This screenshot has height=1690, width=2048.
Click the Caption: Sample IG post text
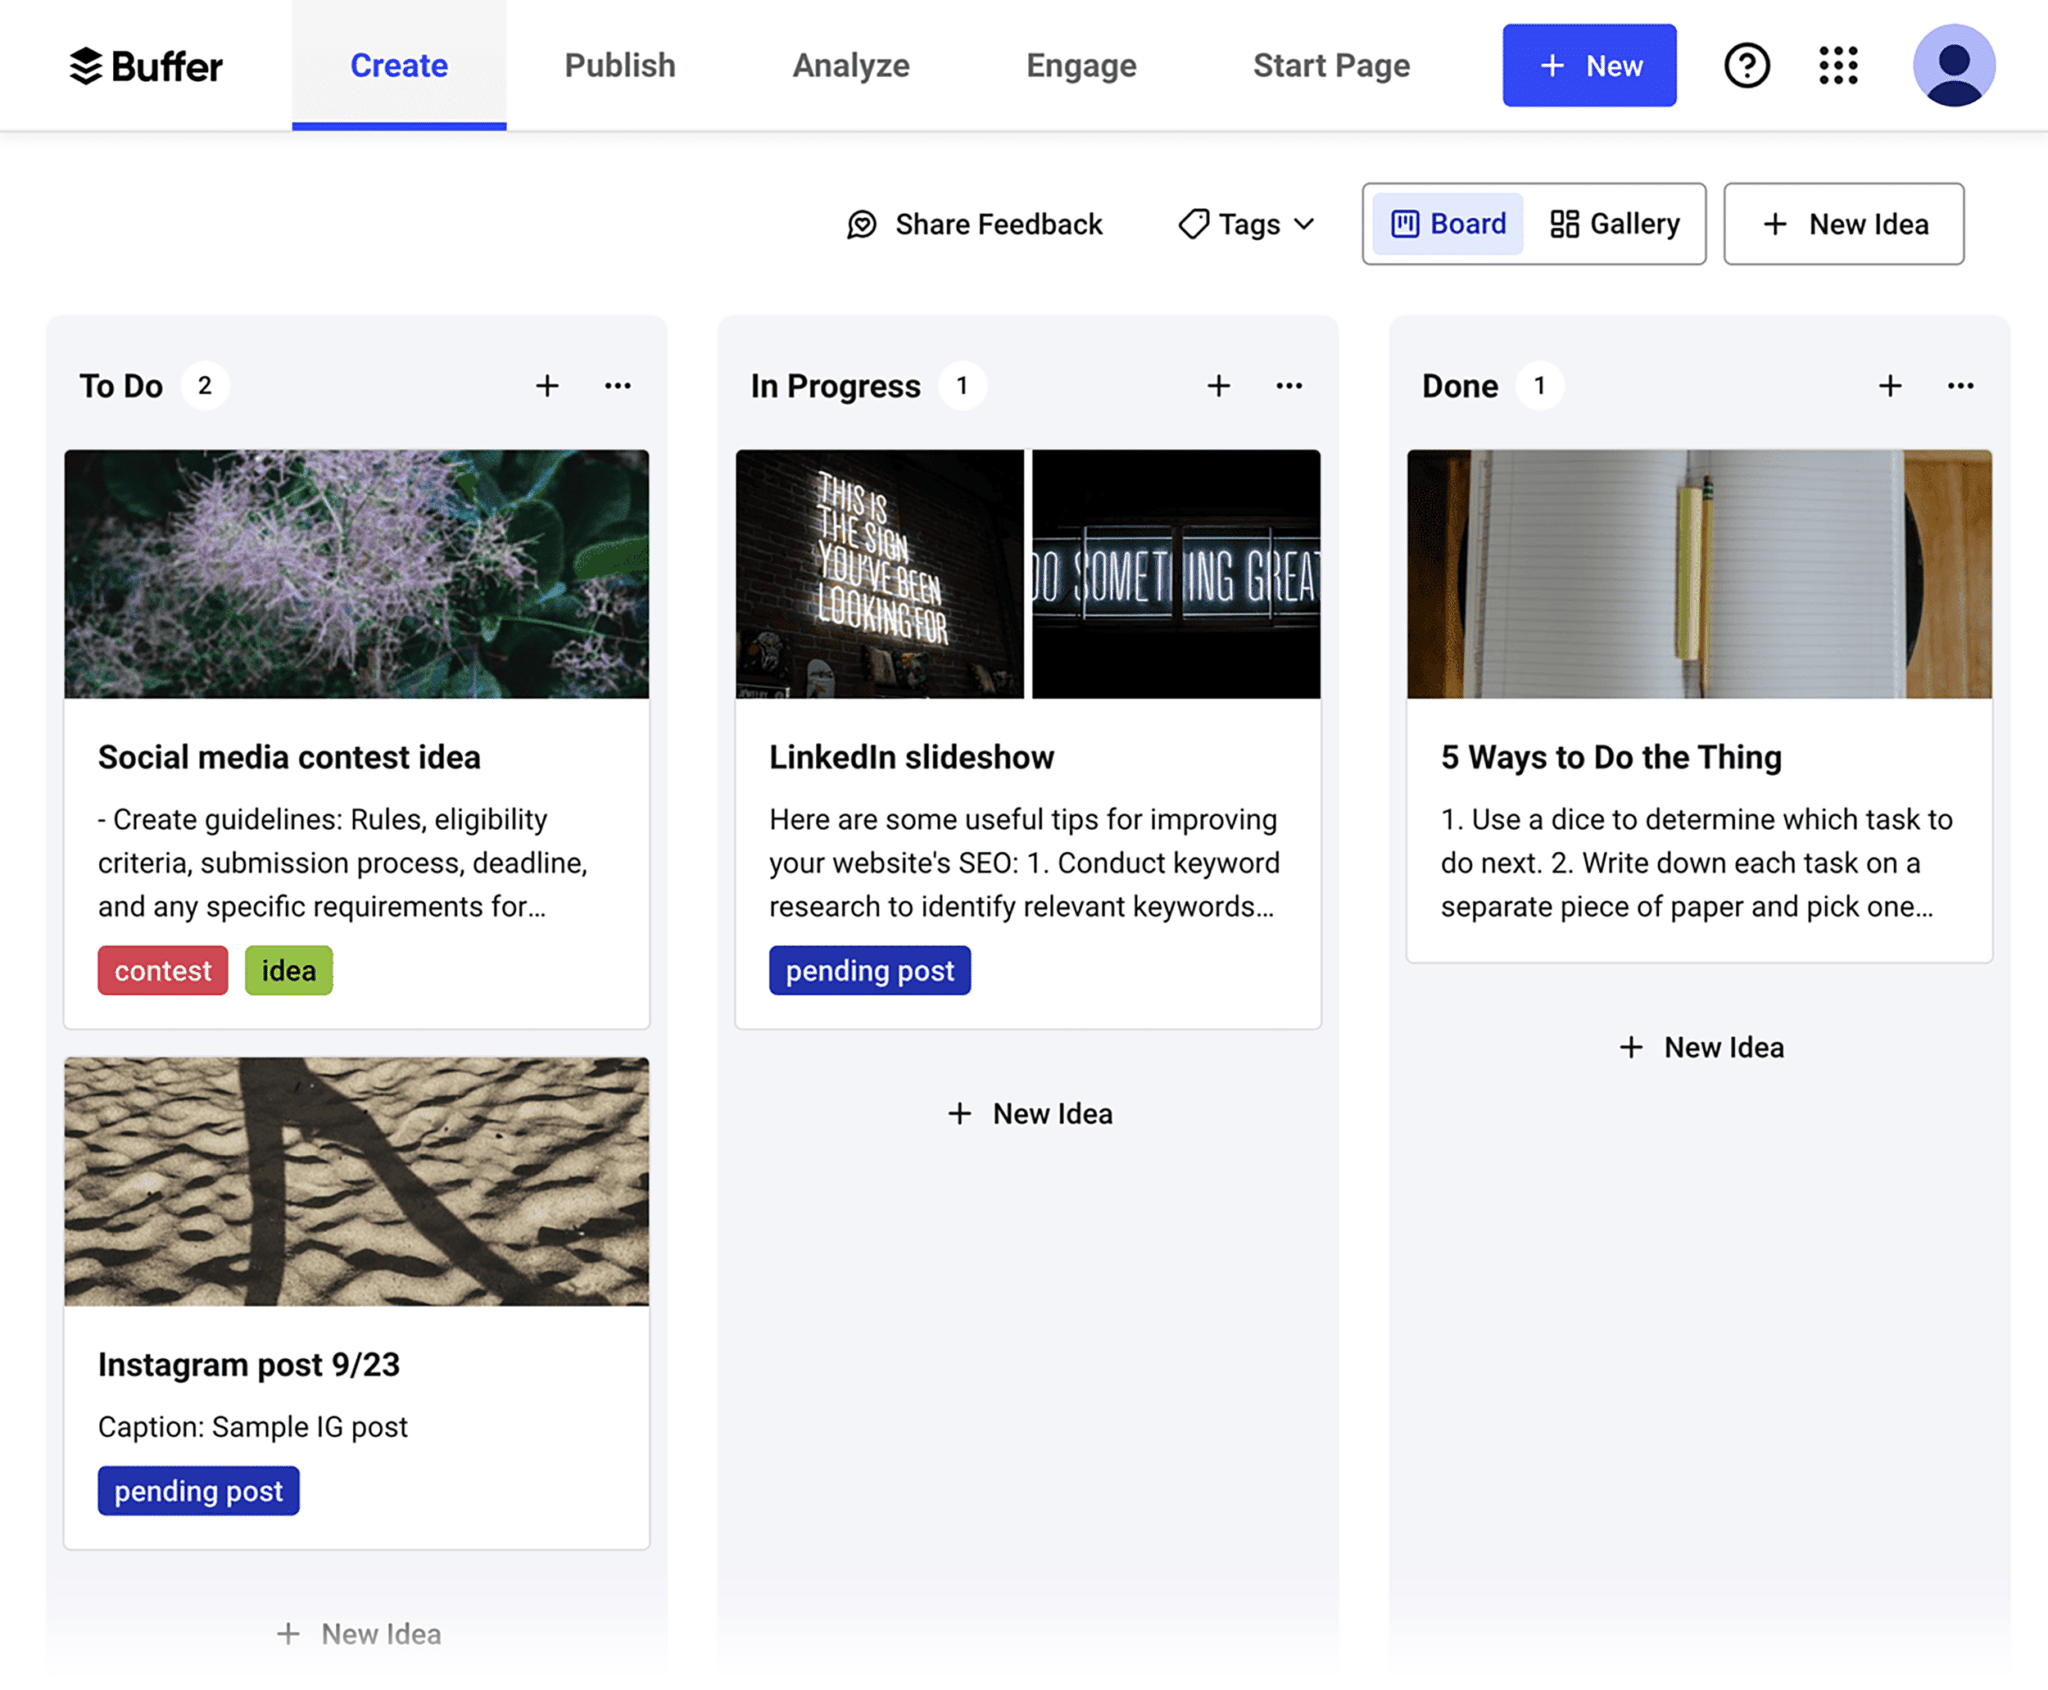pos(253,1427)
